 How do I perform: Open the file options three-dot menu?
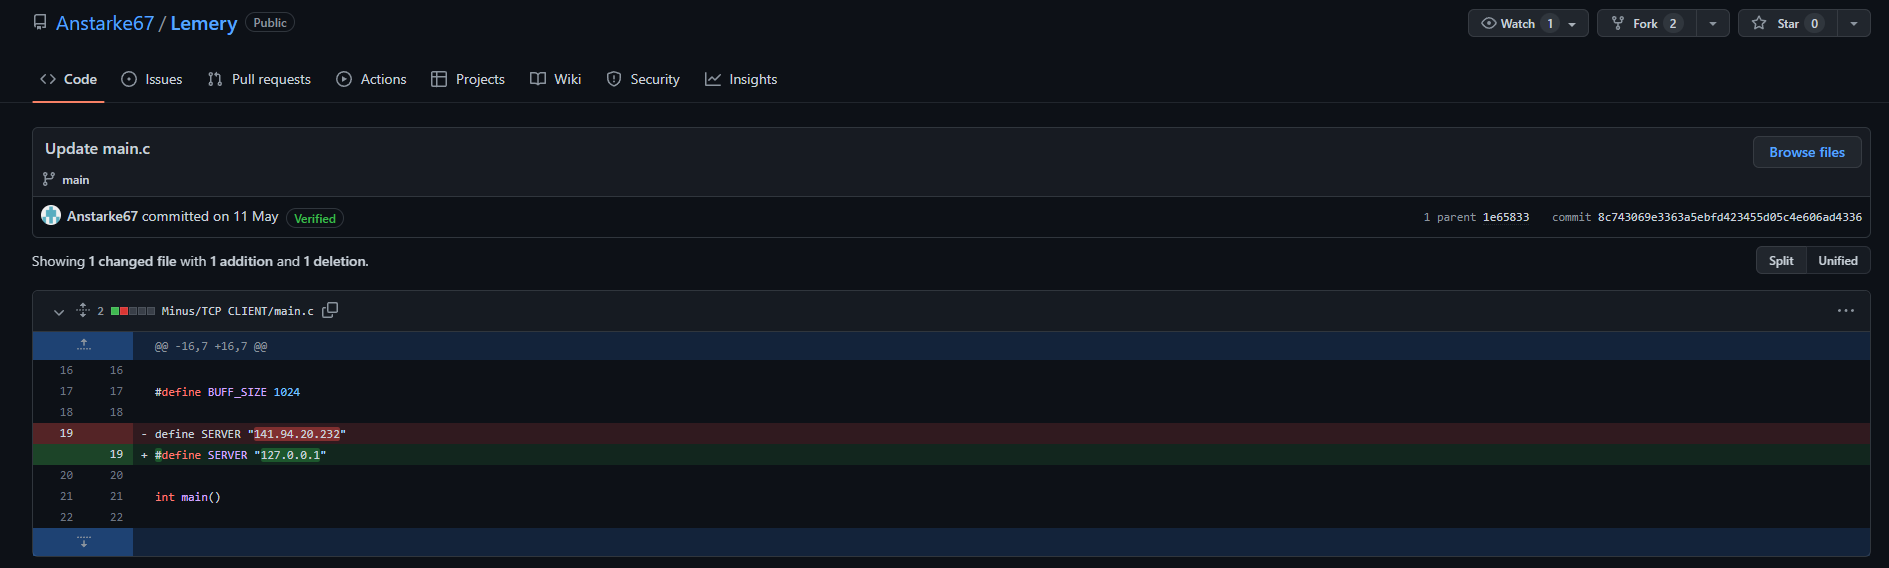pyautogui.click(x=1845, y=311)
